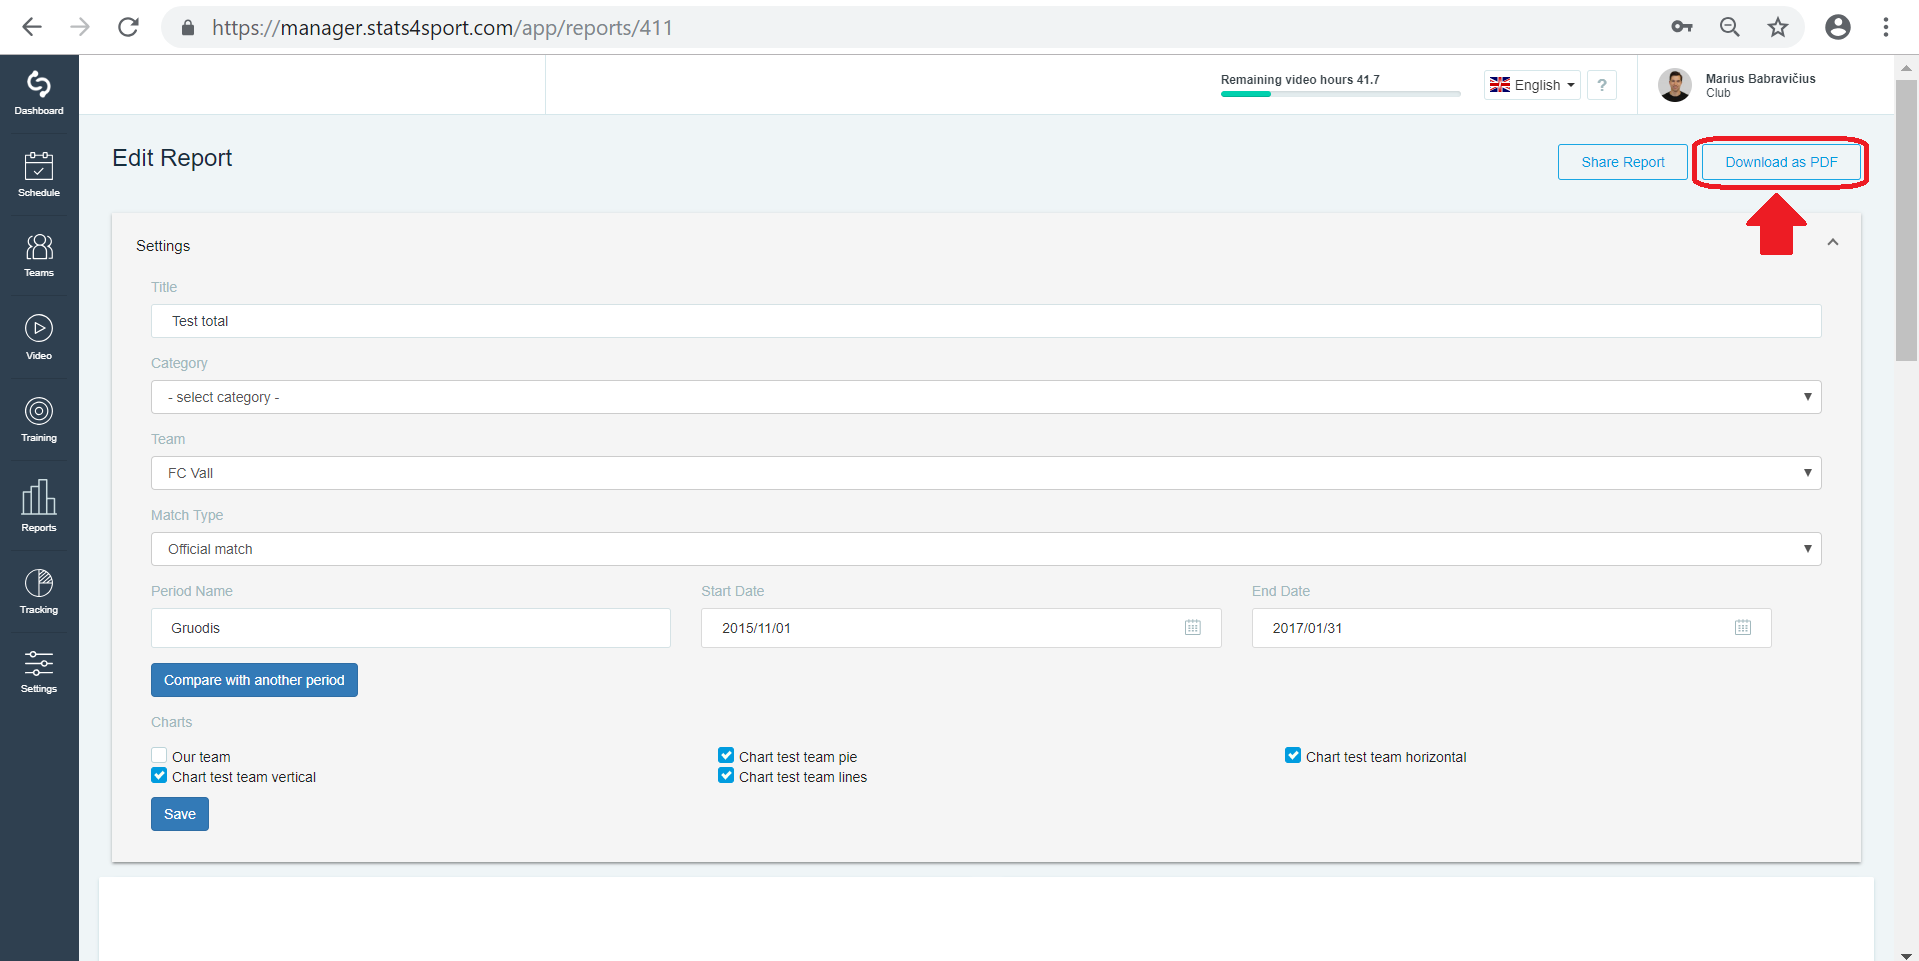Click the Title field containing Test total
1919x961 pixels.
click(986, 321)
